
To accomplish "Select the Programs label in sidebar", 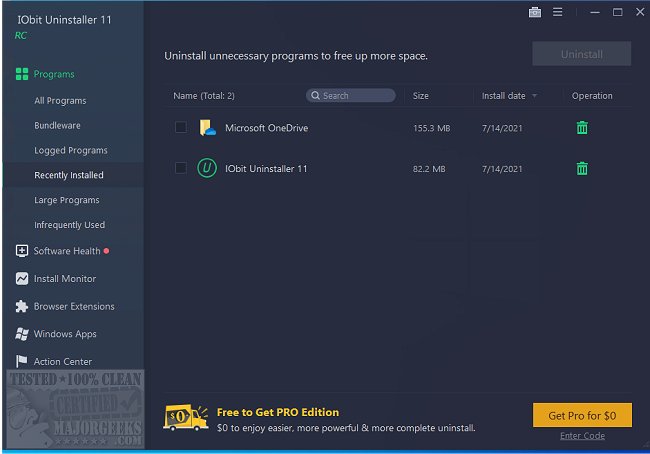I will 54,74.
